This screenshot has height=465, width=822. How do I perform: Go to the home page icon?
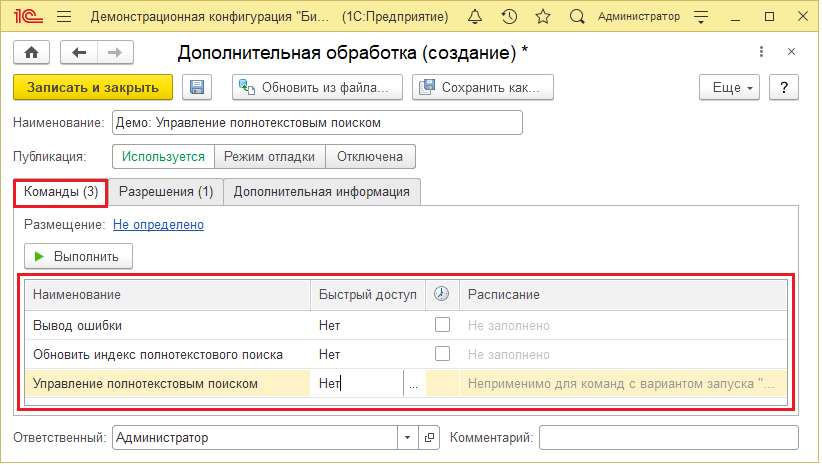pos(31,52)
